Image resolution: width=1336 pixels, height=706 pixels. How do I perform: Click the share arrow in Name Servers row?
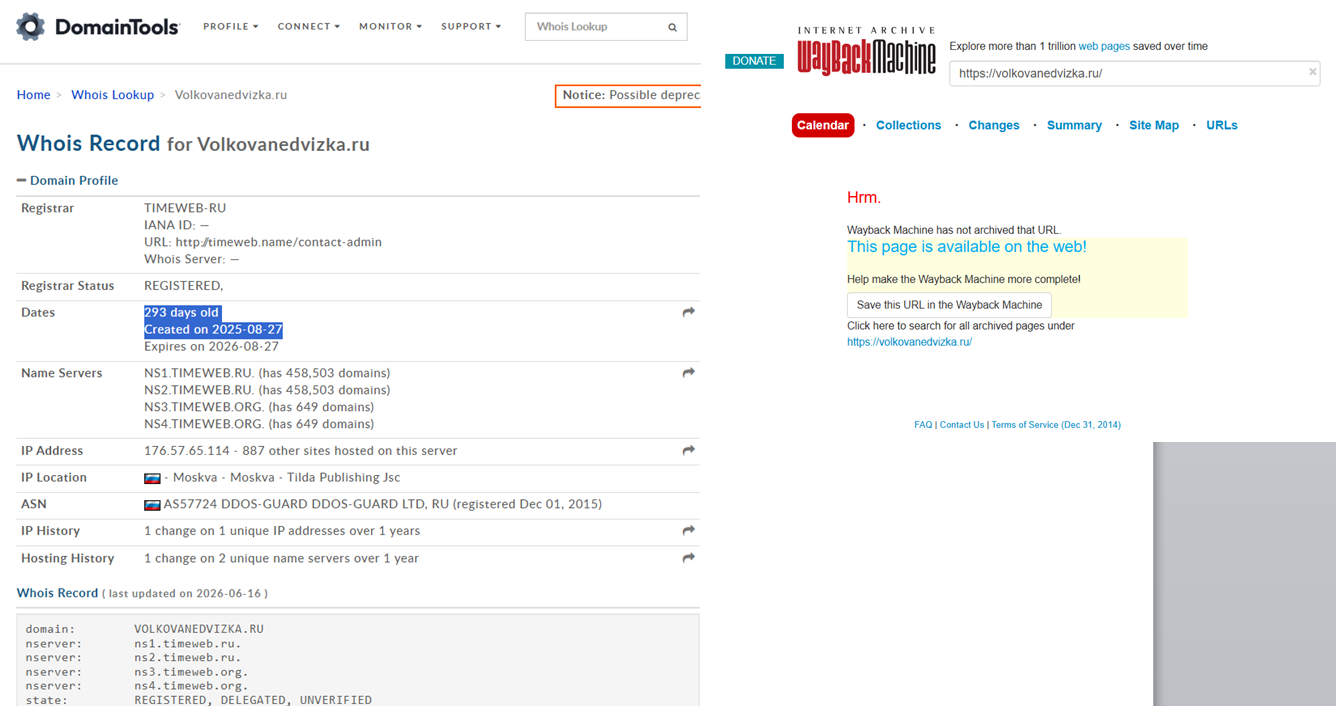[688, 373]
